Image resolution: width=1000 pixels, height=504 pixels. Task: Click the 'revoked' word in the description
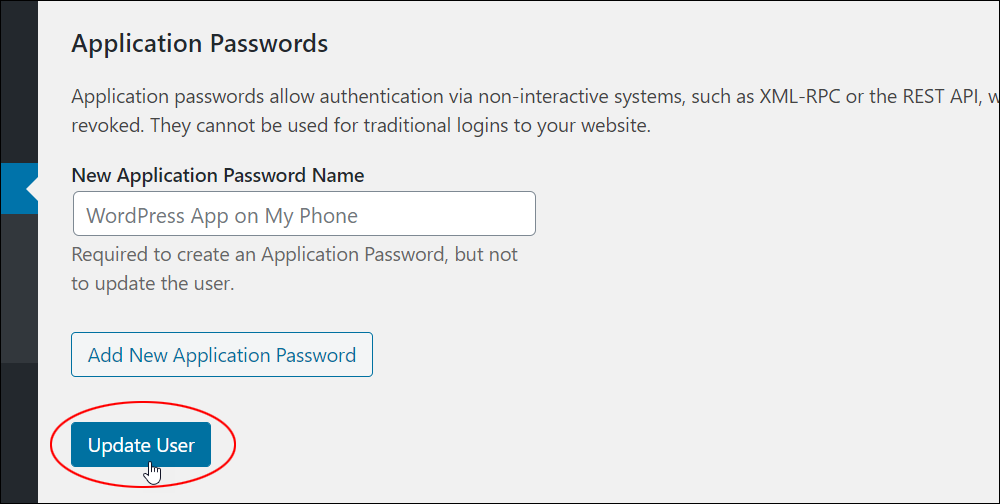107,126
